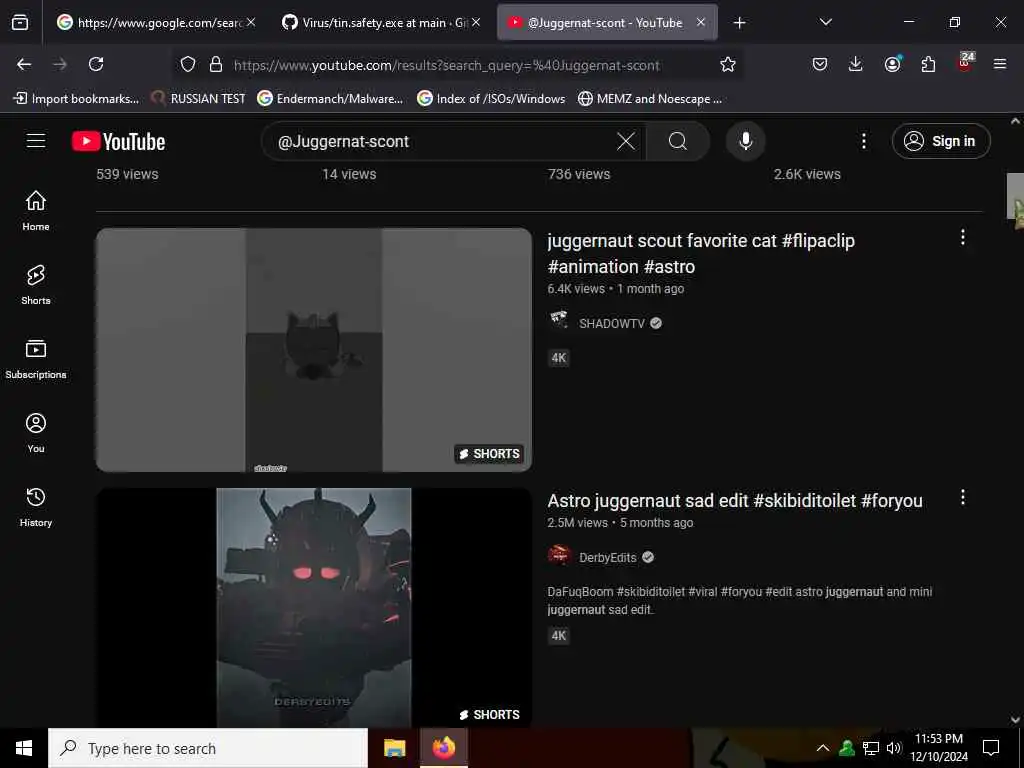
Task: Click the YouTube logo
Action: (118, 141)
